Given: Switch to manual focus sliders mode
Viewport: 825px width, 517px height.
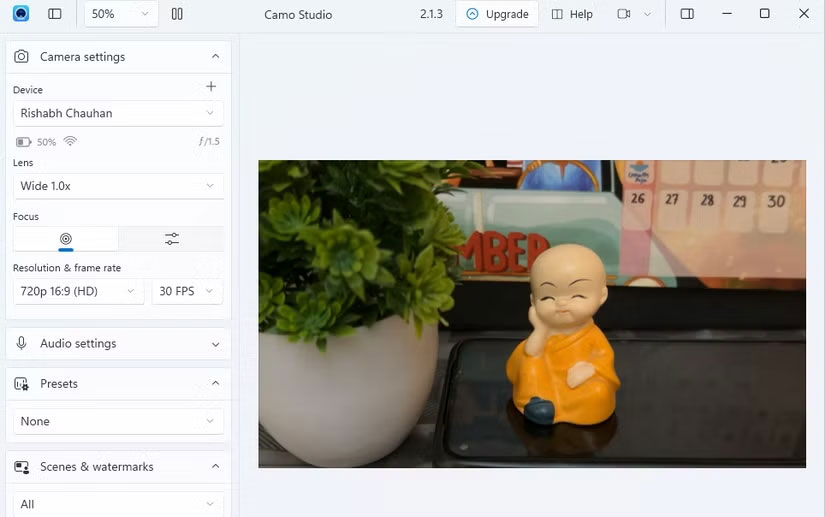Looking at the screenshot, I should point(172,239).
